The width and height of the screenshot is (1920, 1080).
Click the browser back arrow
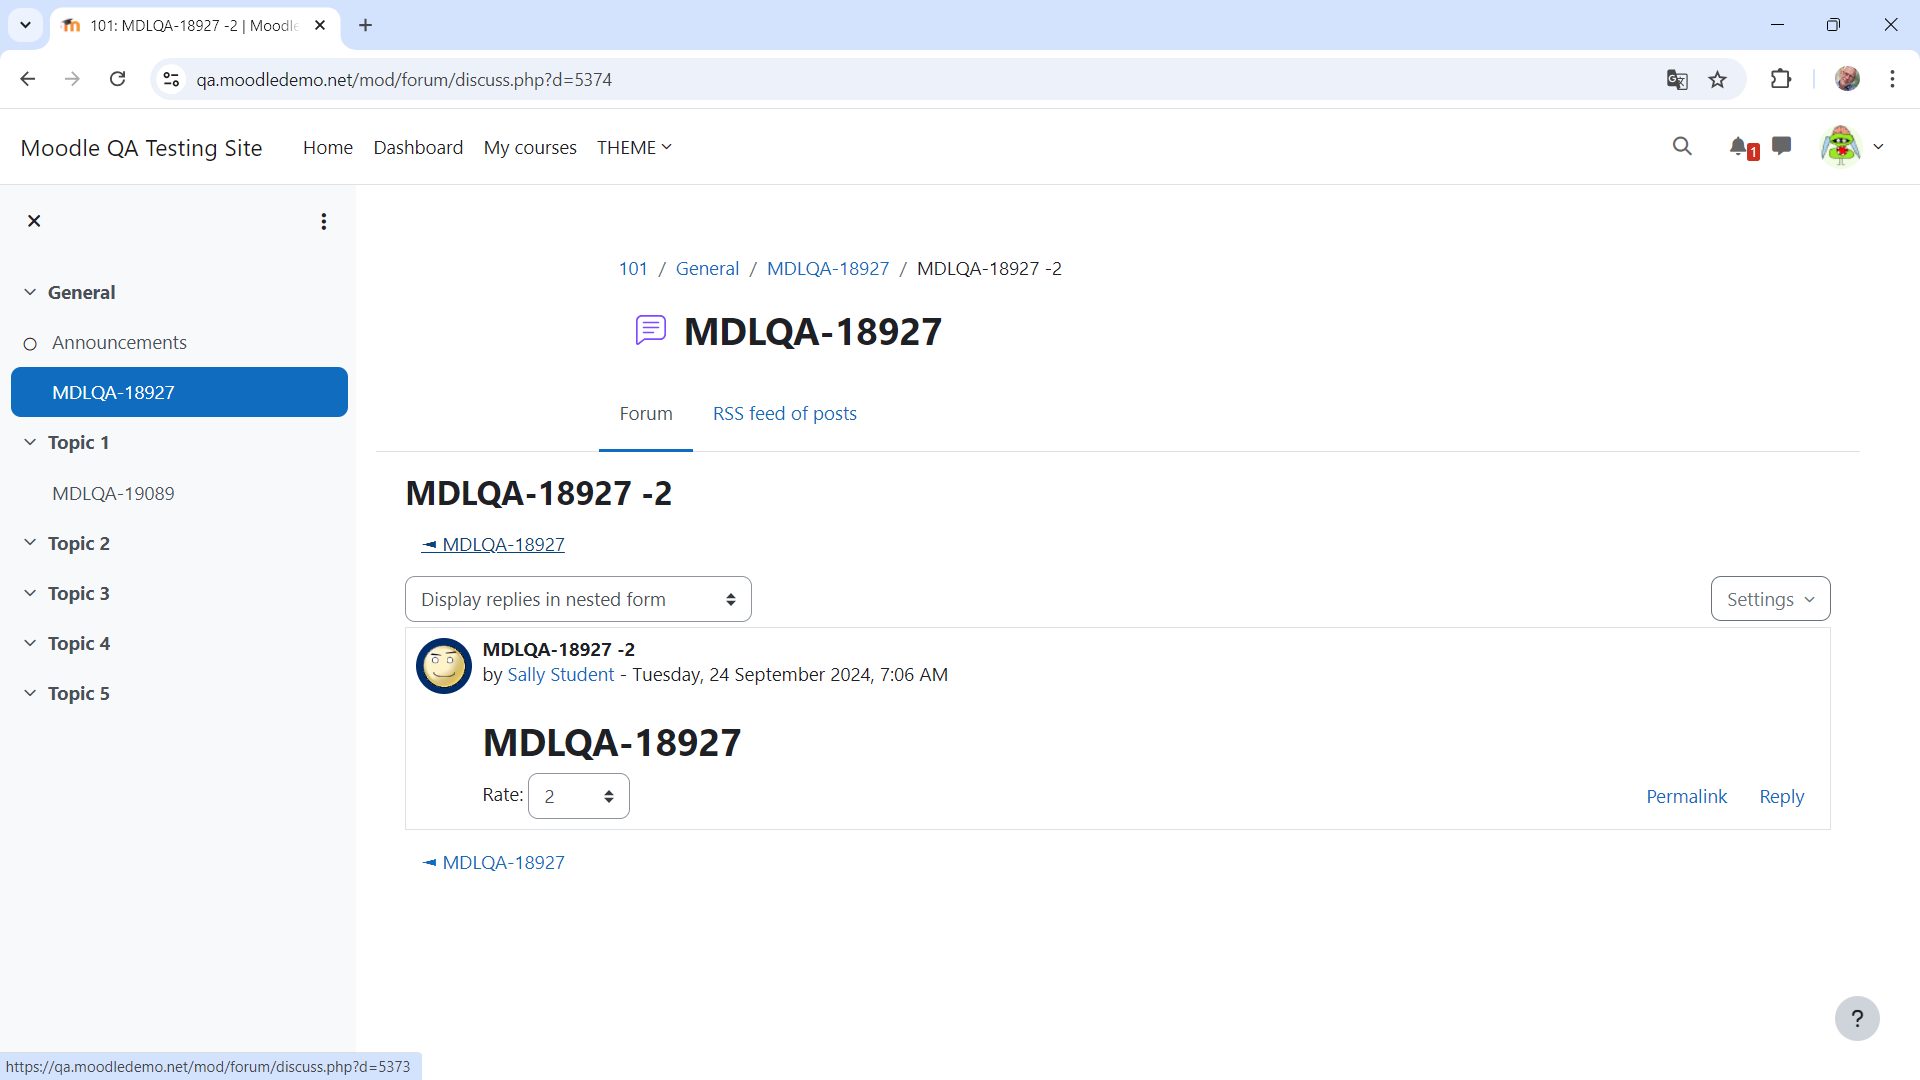[x=28, y=79]
